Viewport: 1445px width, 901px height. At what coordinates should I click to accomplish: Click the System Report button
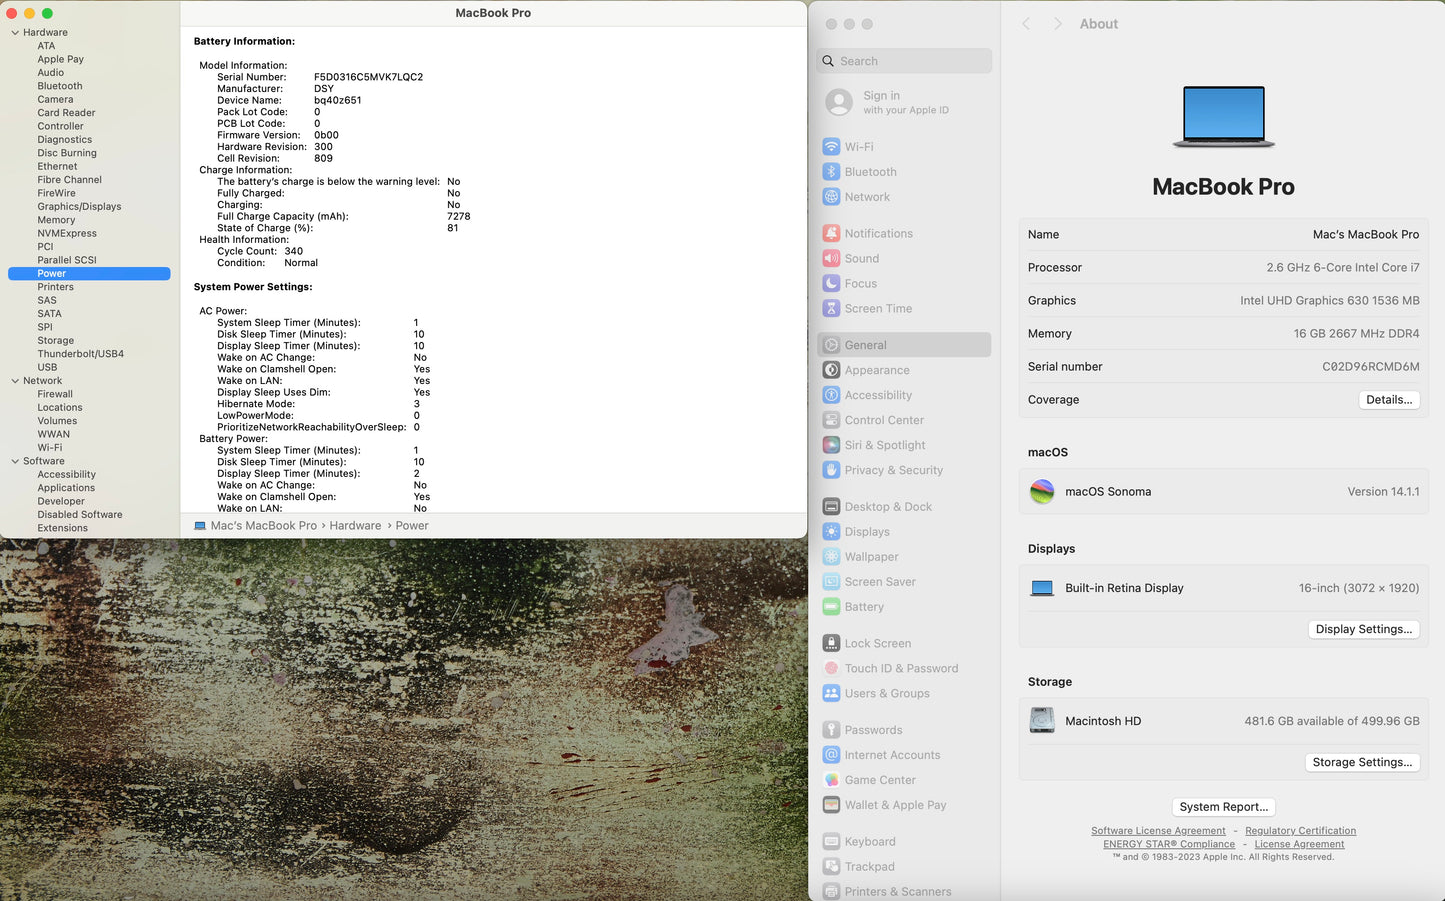coord(1223,807)
